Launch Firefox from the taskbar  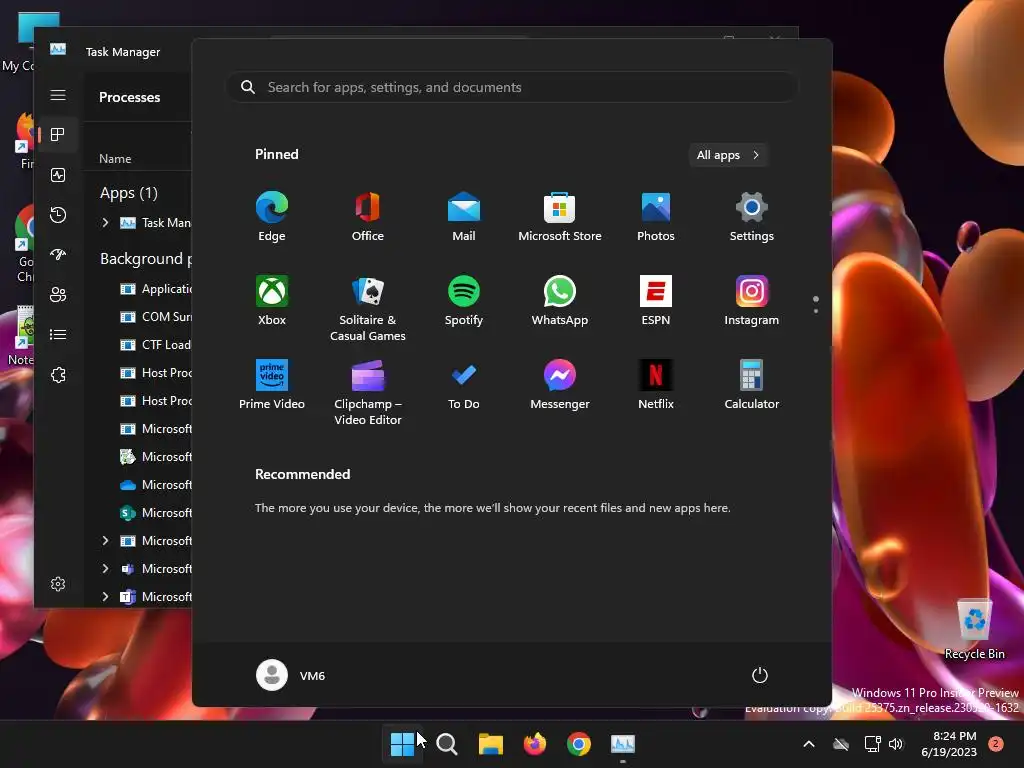[x=535, y=744]
